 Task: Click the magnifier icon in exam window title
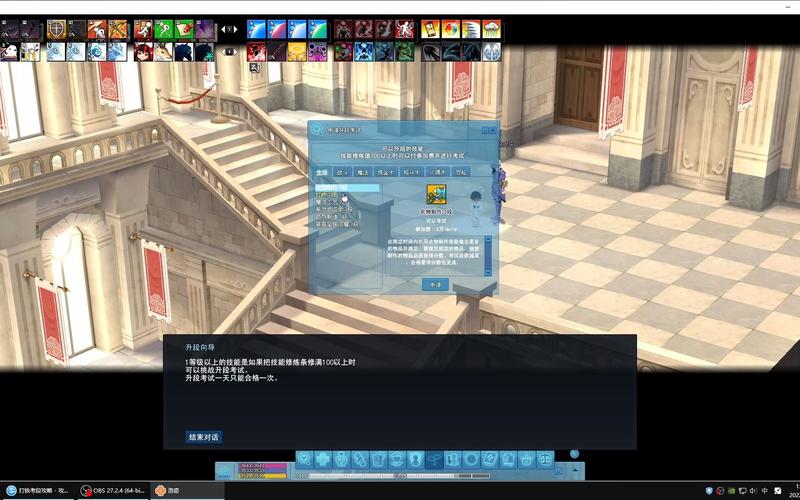[317, 130]
